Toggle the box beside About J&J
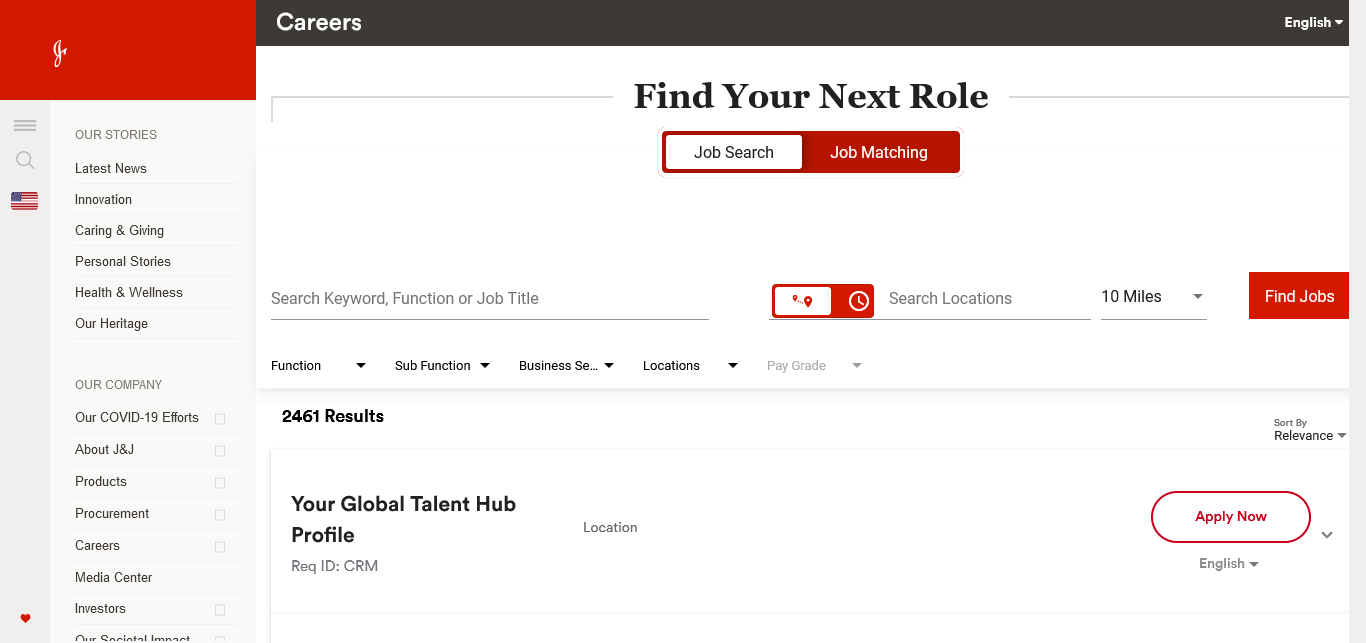1366x643 pixels. tap(220, 451)
